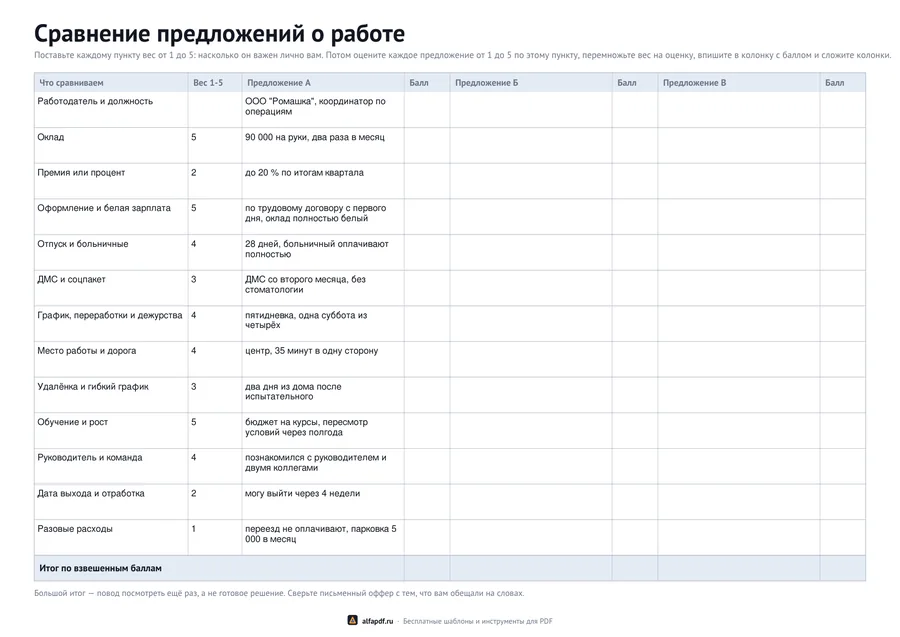Select the 'Место работы и дорога' row label
Viewport: 900px width, 637px height.
87,351
